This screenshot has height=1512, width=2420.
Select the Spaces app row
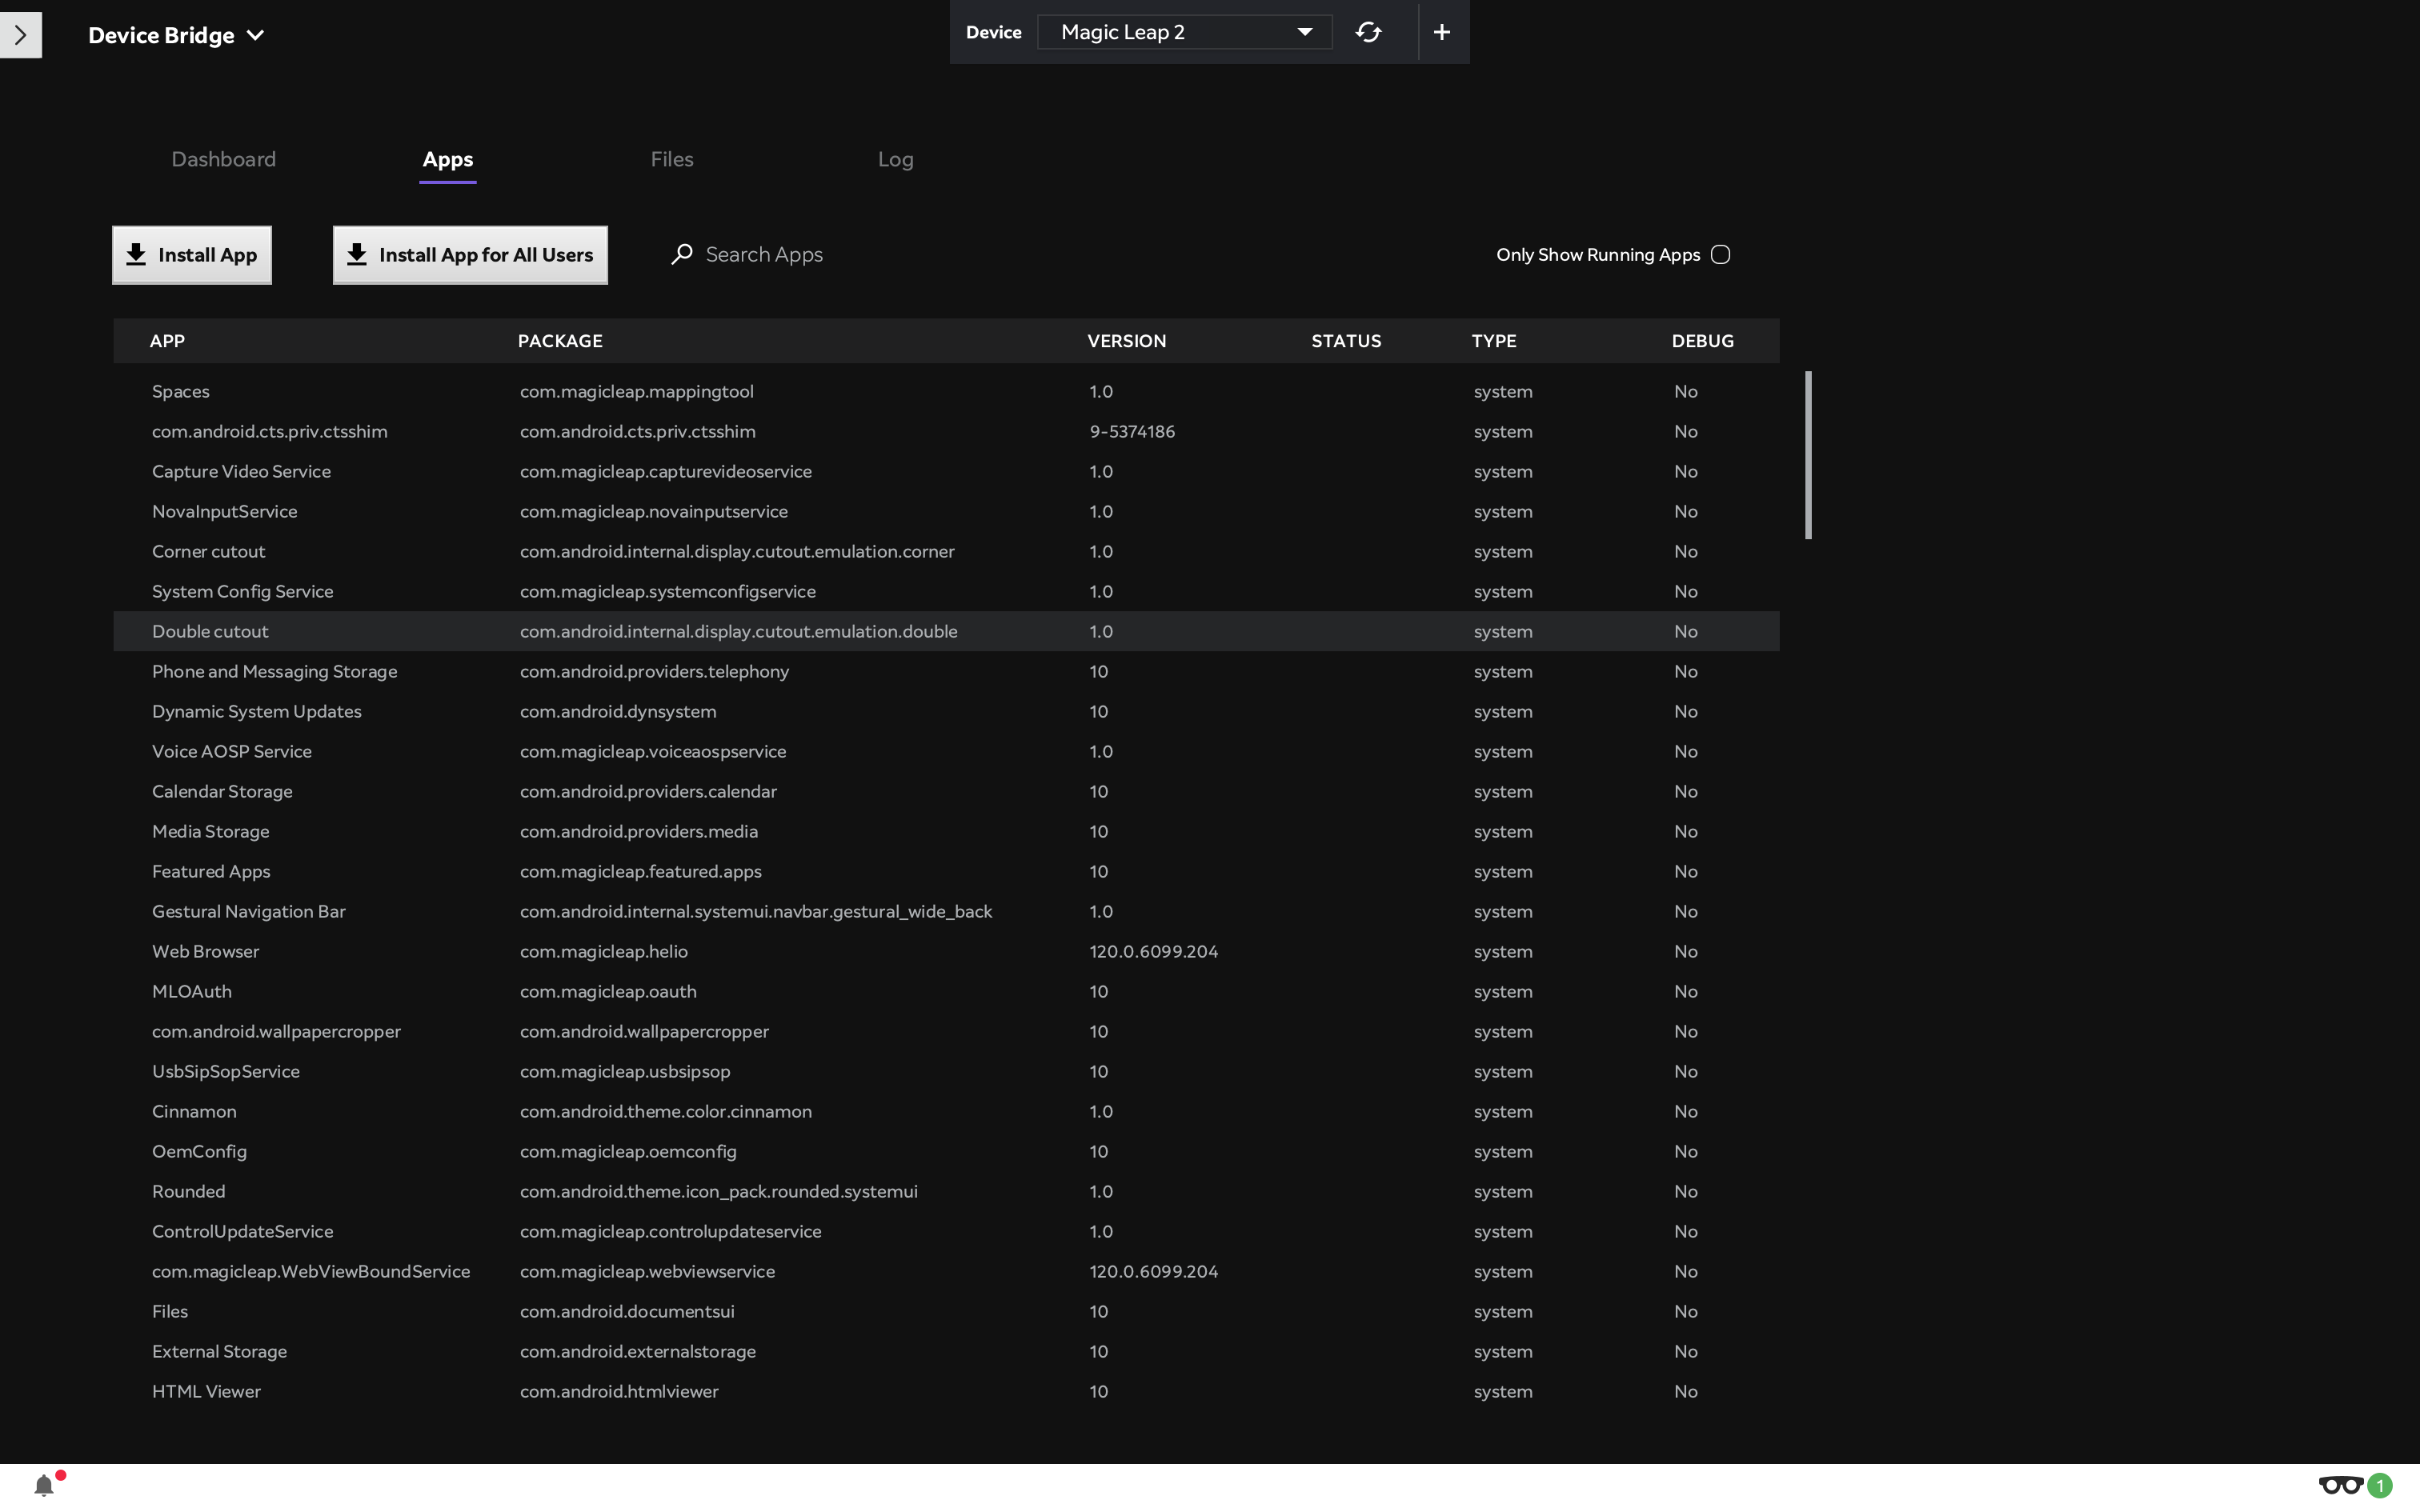point(946,391)
